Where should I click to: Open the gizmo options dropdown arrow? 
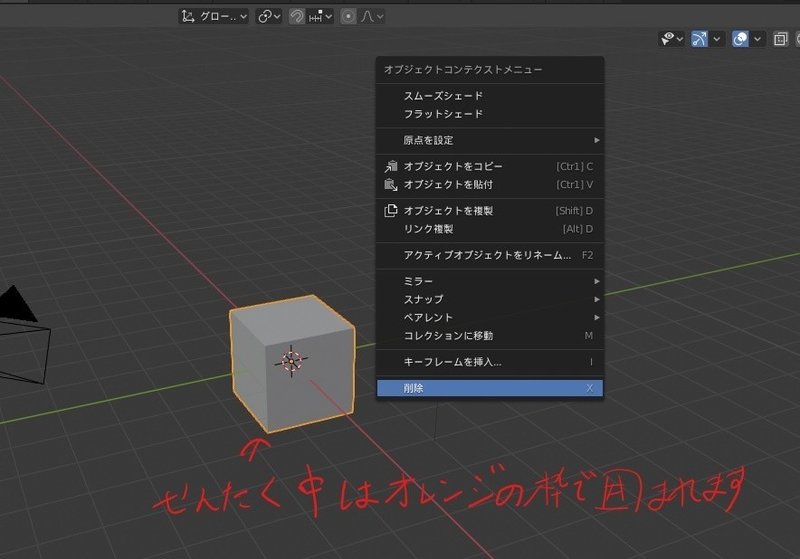[717, 39]
